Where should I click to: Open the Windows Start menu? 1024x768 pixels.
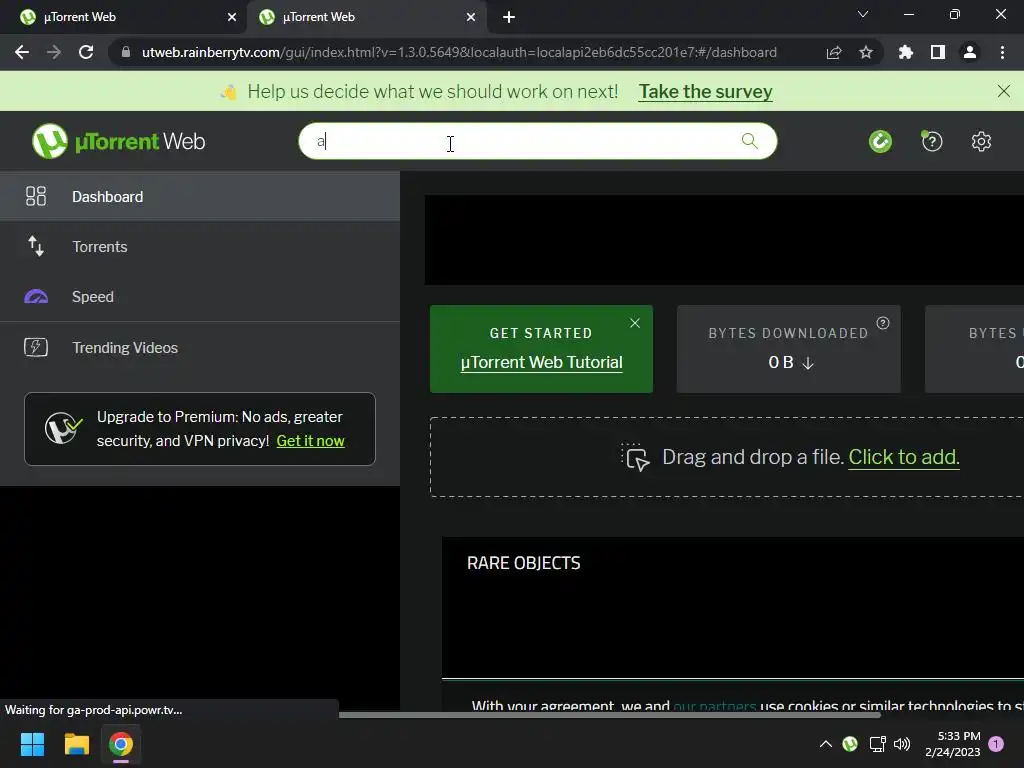point(32,744)
